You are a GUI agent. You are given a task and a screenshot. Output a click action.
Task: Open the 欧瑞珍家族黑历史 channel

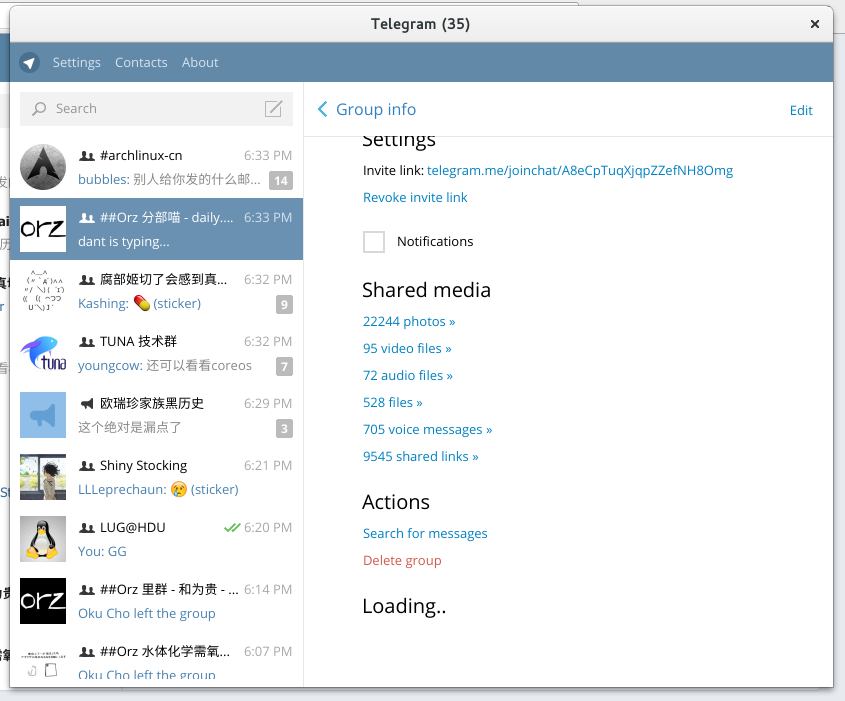(x=156, y=415)
